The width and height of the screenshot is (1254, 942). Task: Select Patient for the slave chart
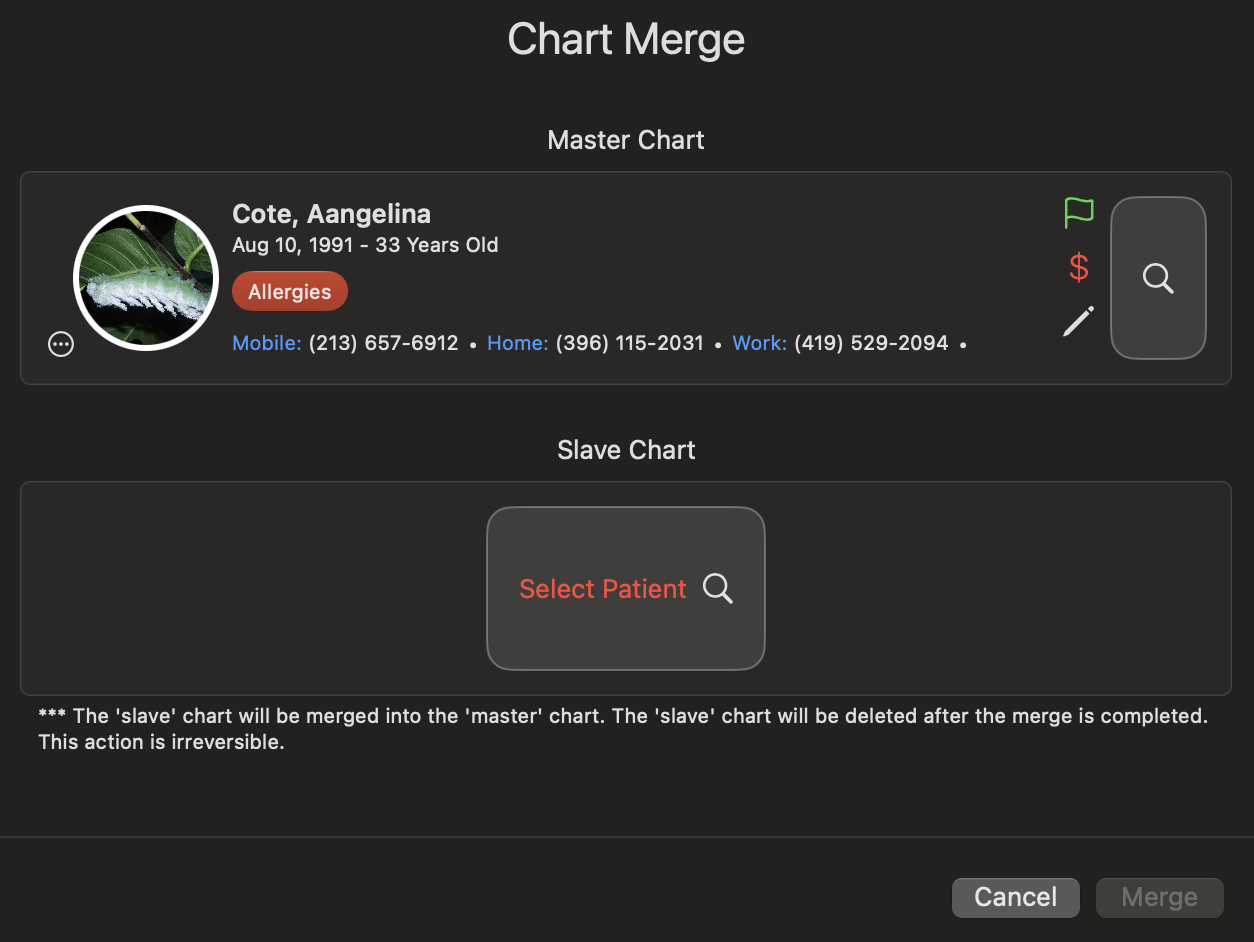(x=626, y=588)
